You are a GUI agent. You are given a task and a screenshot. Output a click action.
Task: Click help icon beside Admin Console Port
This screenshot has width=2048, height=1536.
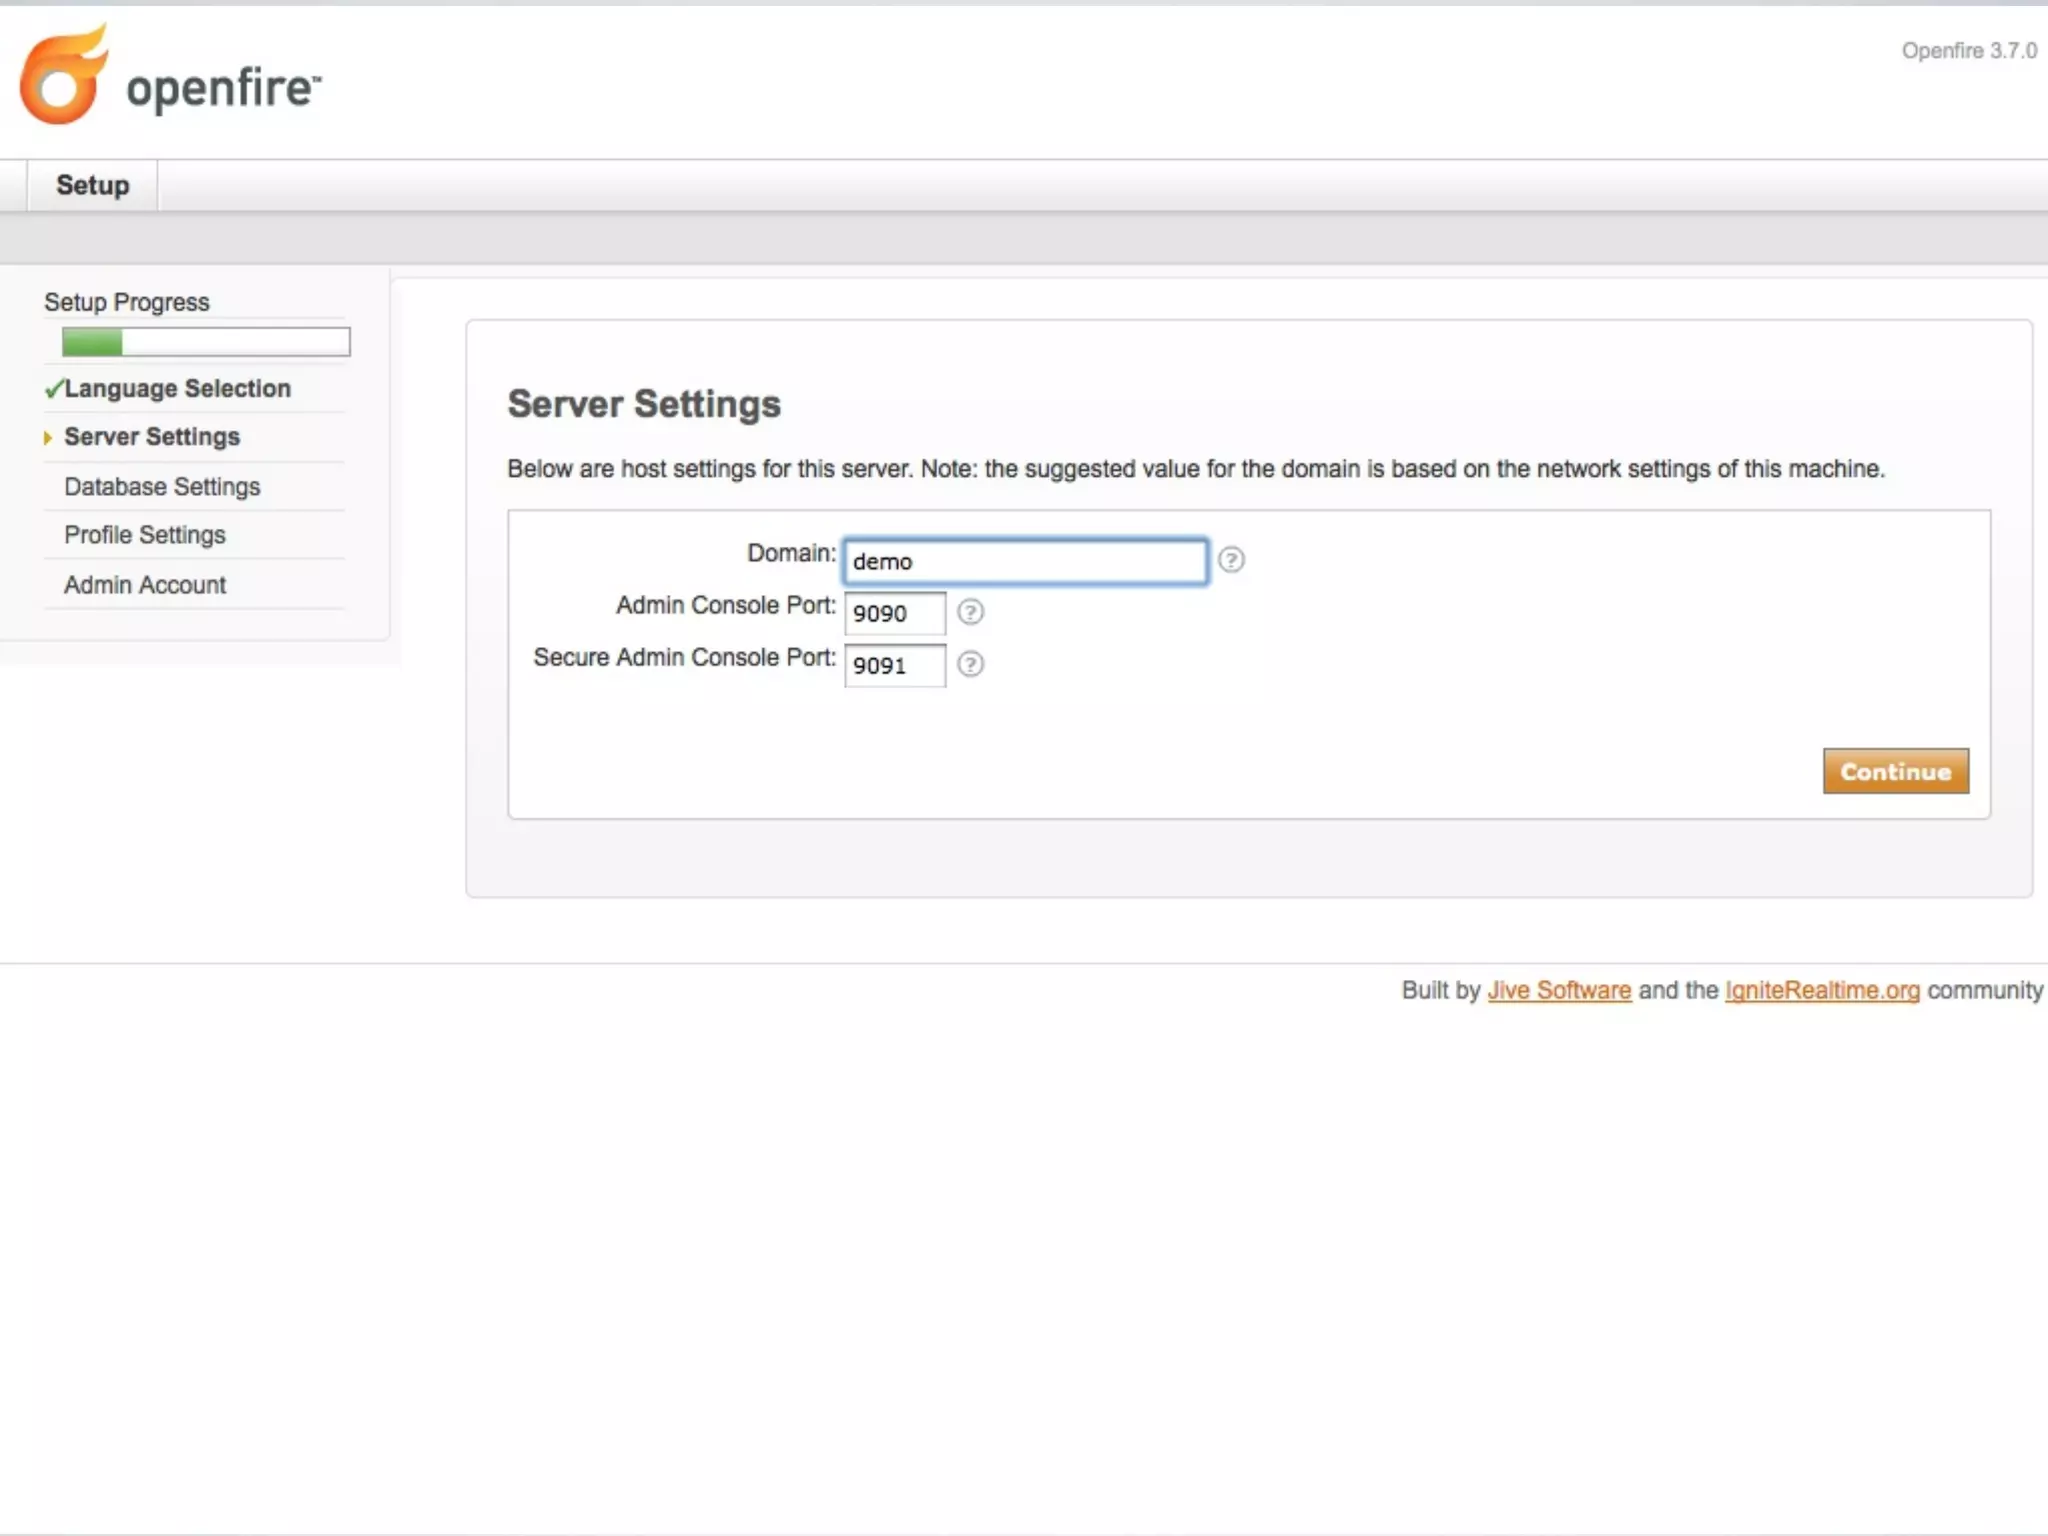[x=970, y=612]
